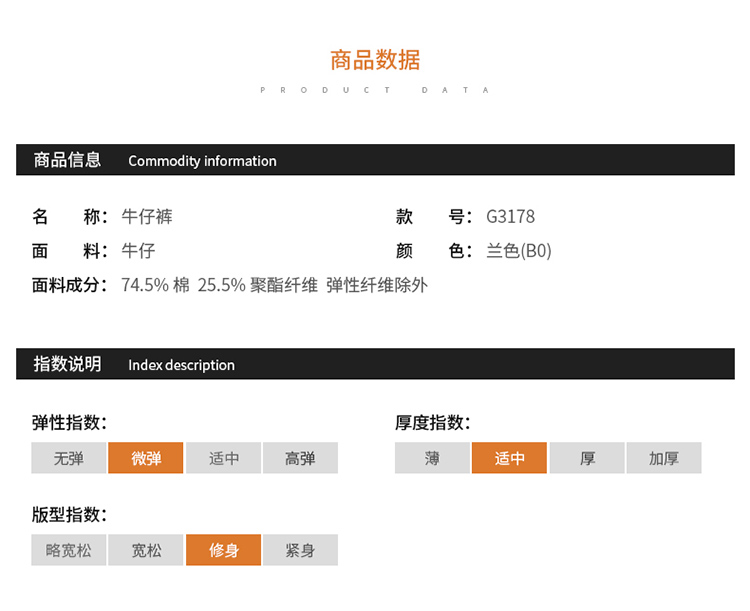
Task: Choose the 薄 thickness option
Action: pos(432,458)
